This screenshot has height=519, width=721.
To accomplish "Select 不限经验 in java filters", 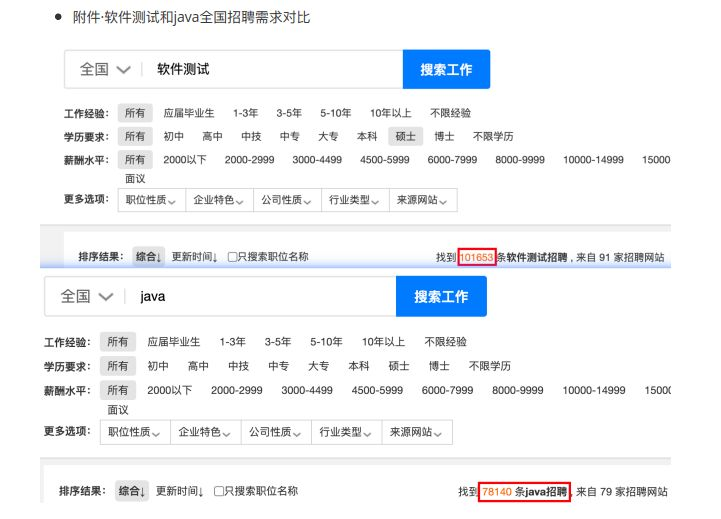I will pos(446,342).
